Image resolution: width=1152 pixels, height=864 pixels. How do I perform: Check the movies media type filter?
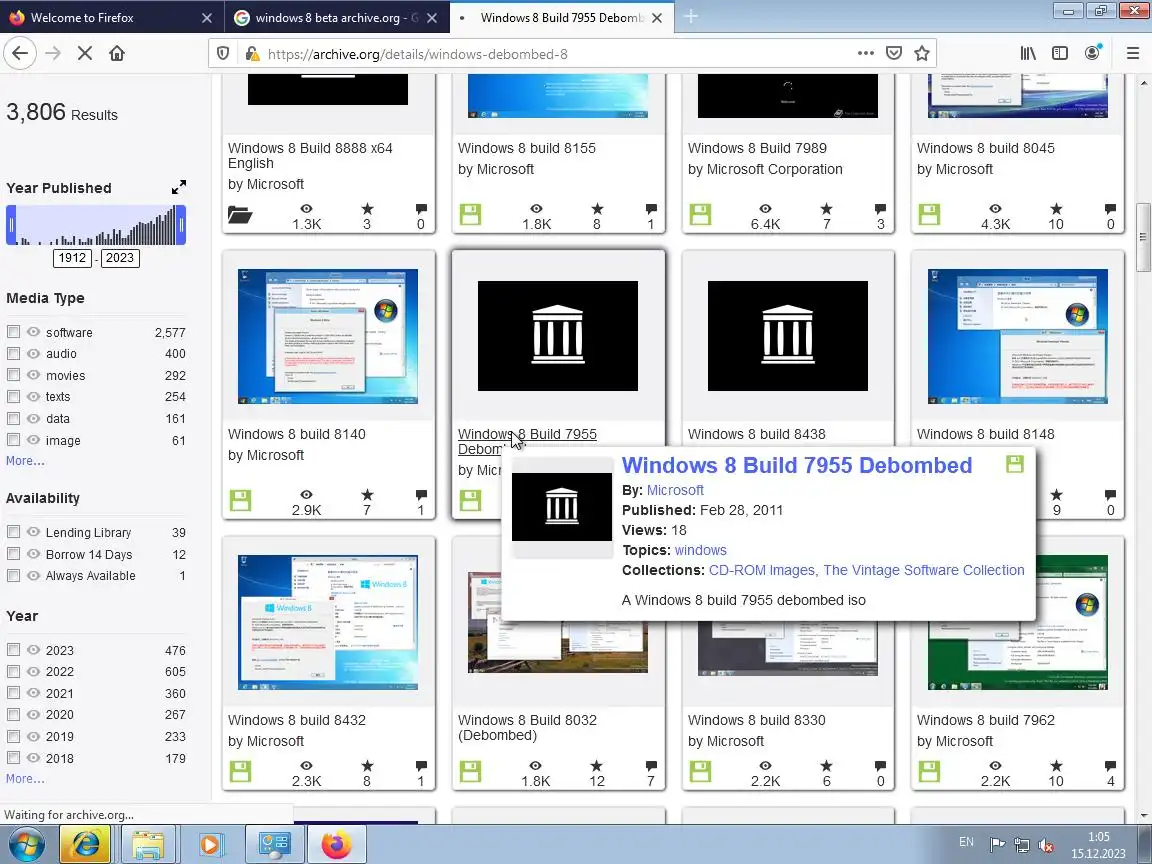(x=13, y=375)
